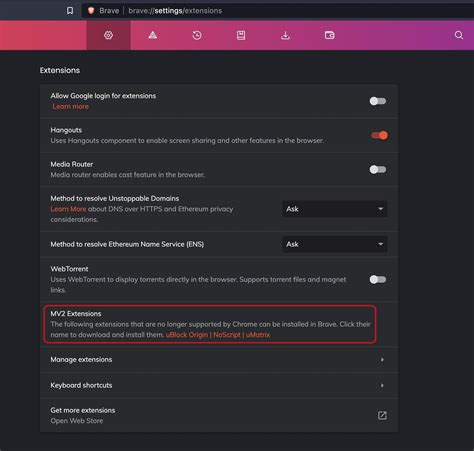474x451 pixels.
Task: Click the external link icon for Web Store
Action: (x=382, y=415)
